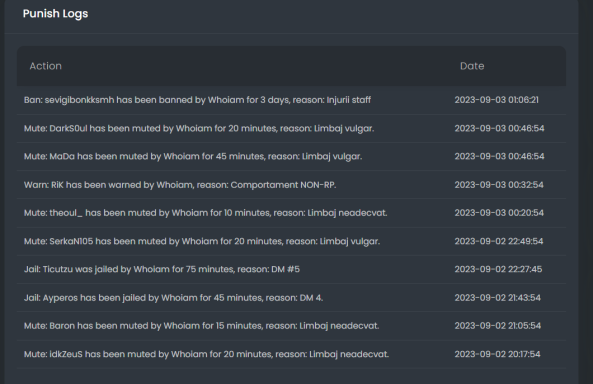Screen dimensions: 593x384
Task: Click the Punish Logs heading
Action: click(55, 14)
